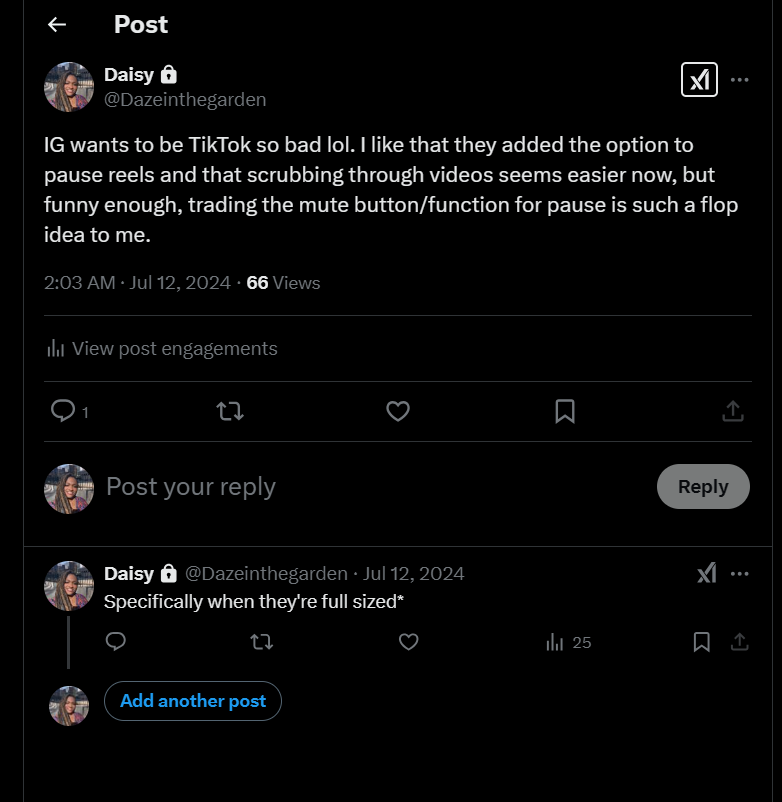The width and height of the screenshot is (782, 802).
Task: Like the main post
Action: coord(398,410)
